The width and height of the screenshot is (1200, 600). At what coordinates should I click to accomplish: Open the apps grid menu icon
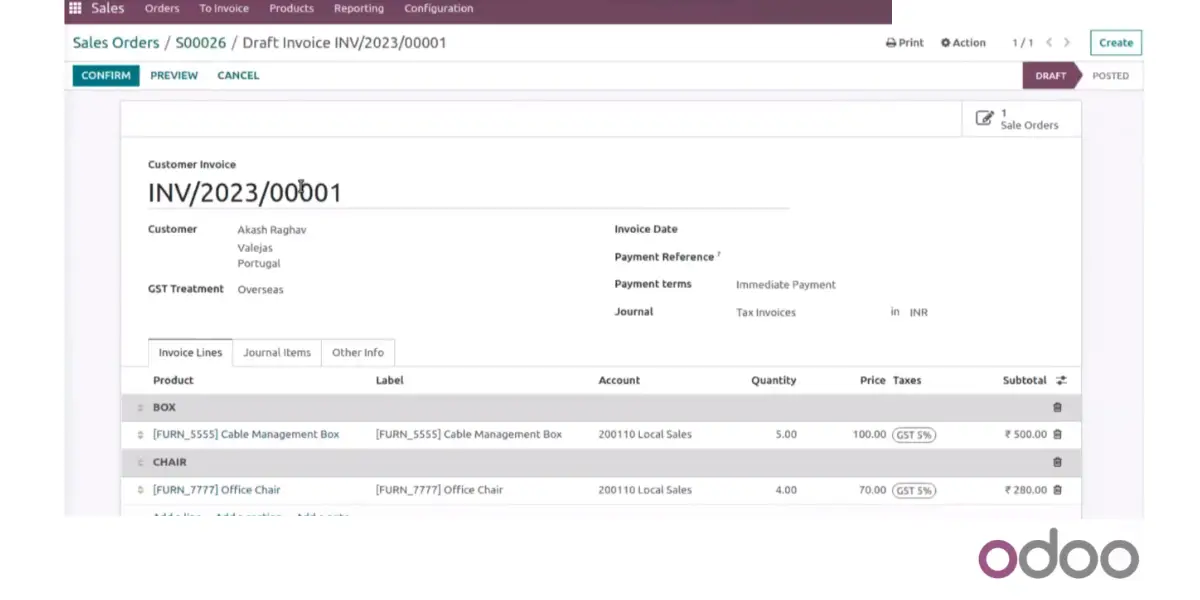pyautogui.click(x=75, y=8)
